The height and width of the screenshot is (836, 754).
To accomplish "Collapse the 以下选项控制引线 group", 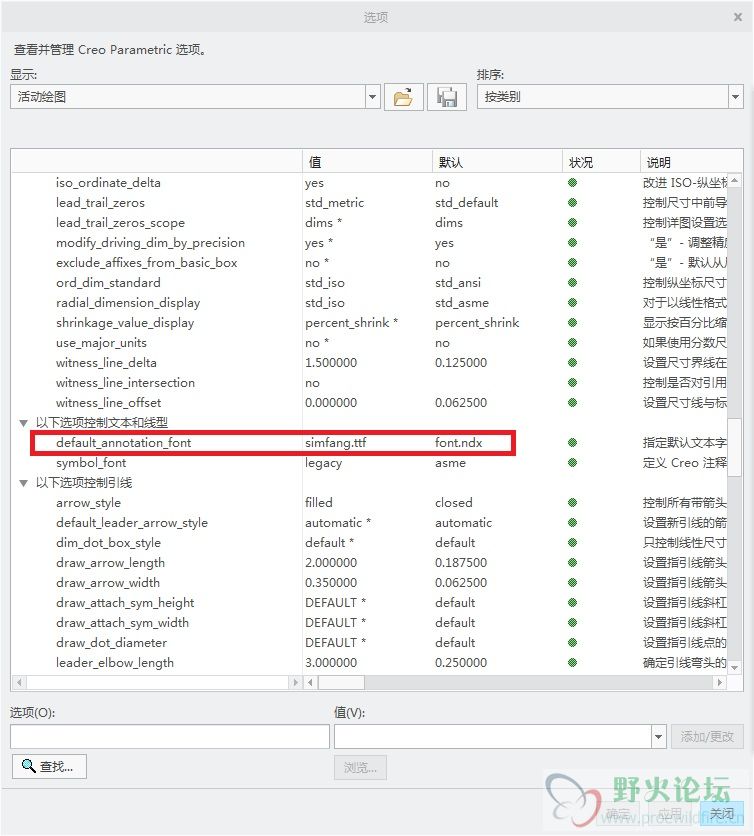I will pyautogui.click(x=23, y=483).
